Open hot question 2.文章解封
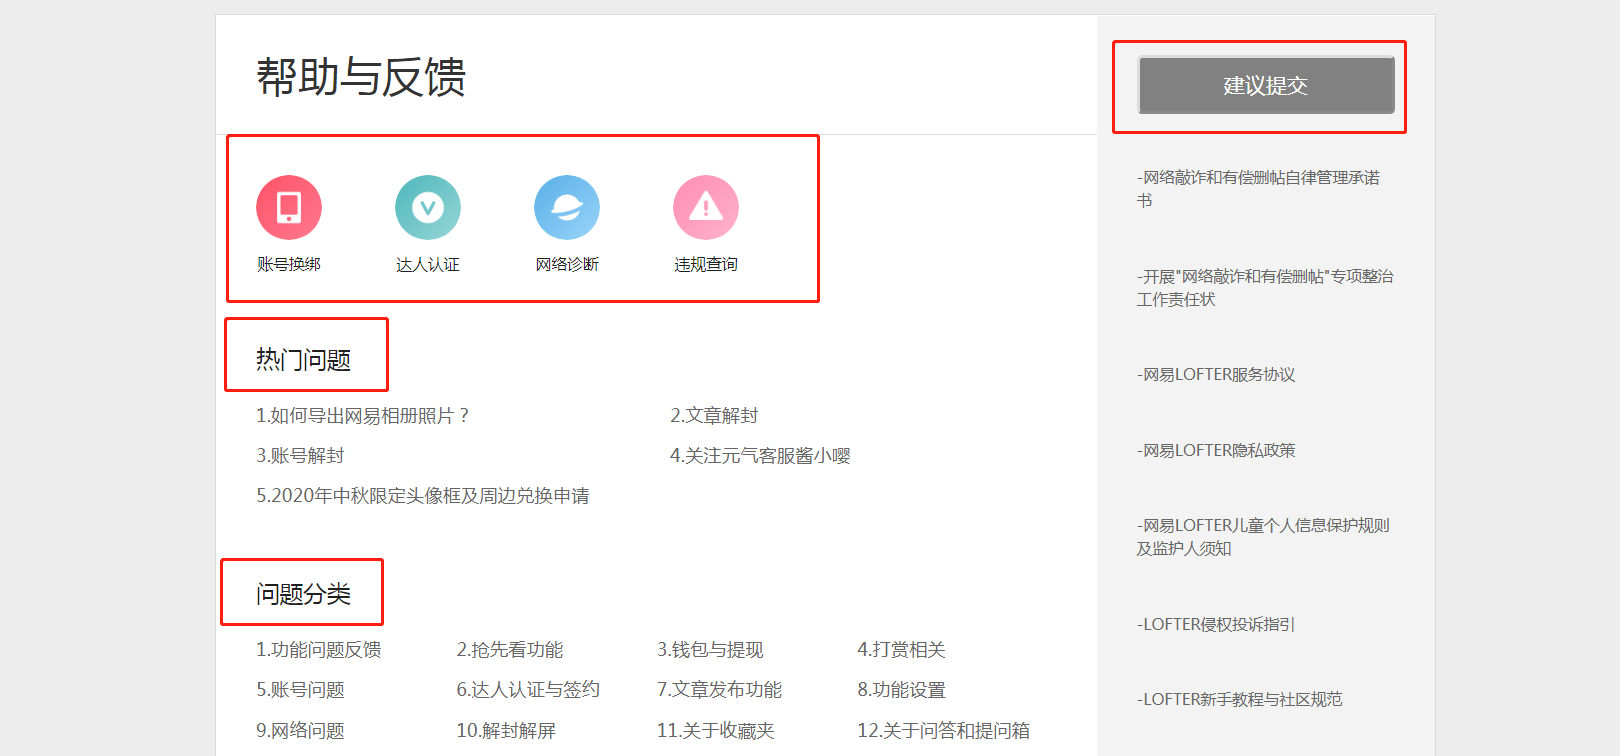The height and width of the screenshot is (756, 1620). tap(714, 415)
